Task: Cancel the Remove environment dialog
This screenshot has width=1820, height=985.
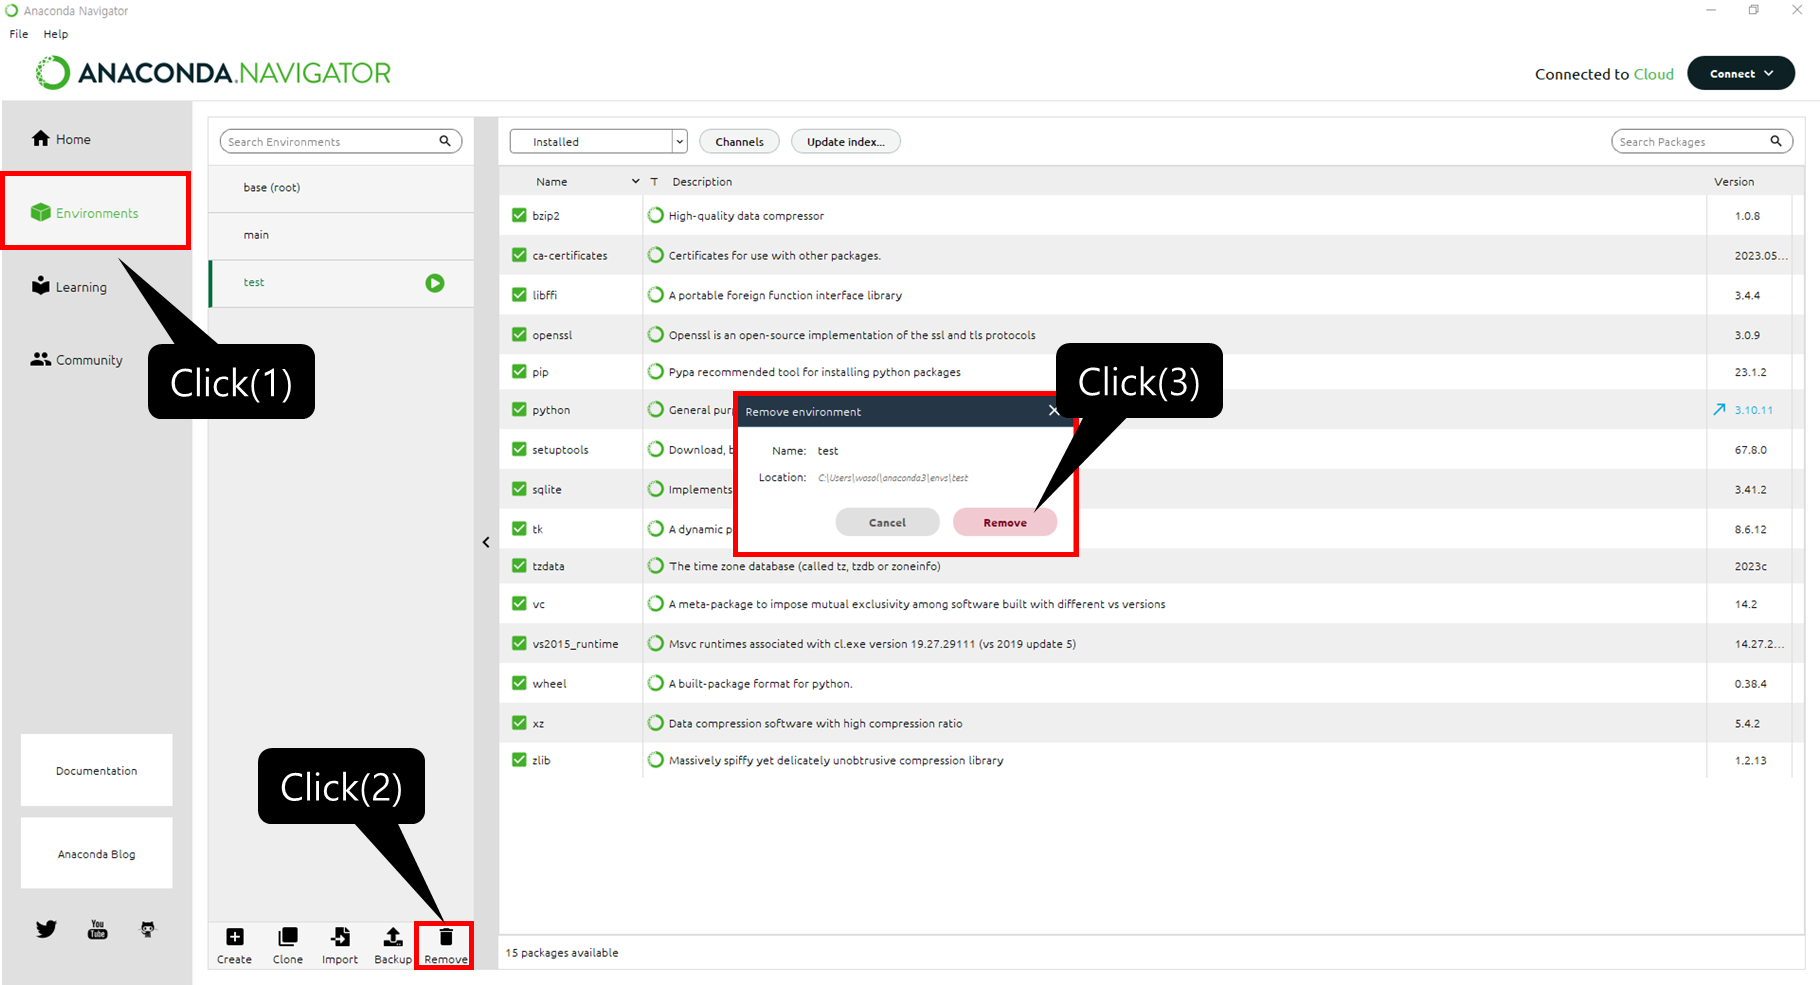Action: coord(887,522)
